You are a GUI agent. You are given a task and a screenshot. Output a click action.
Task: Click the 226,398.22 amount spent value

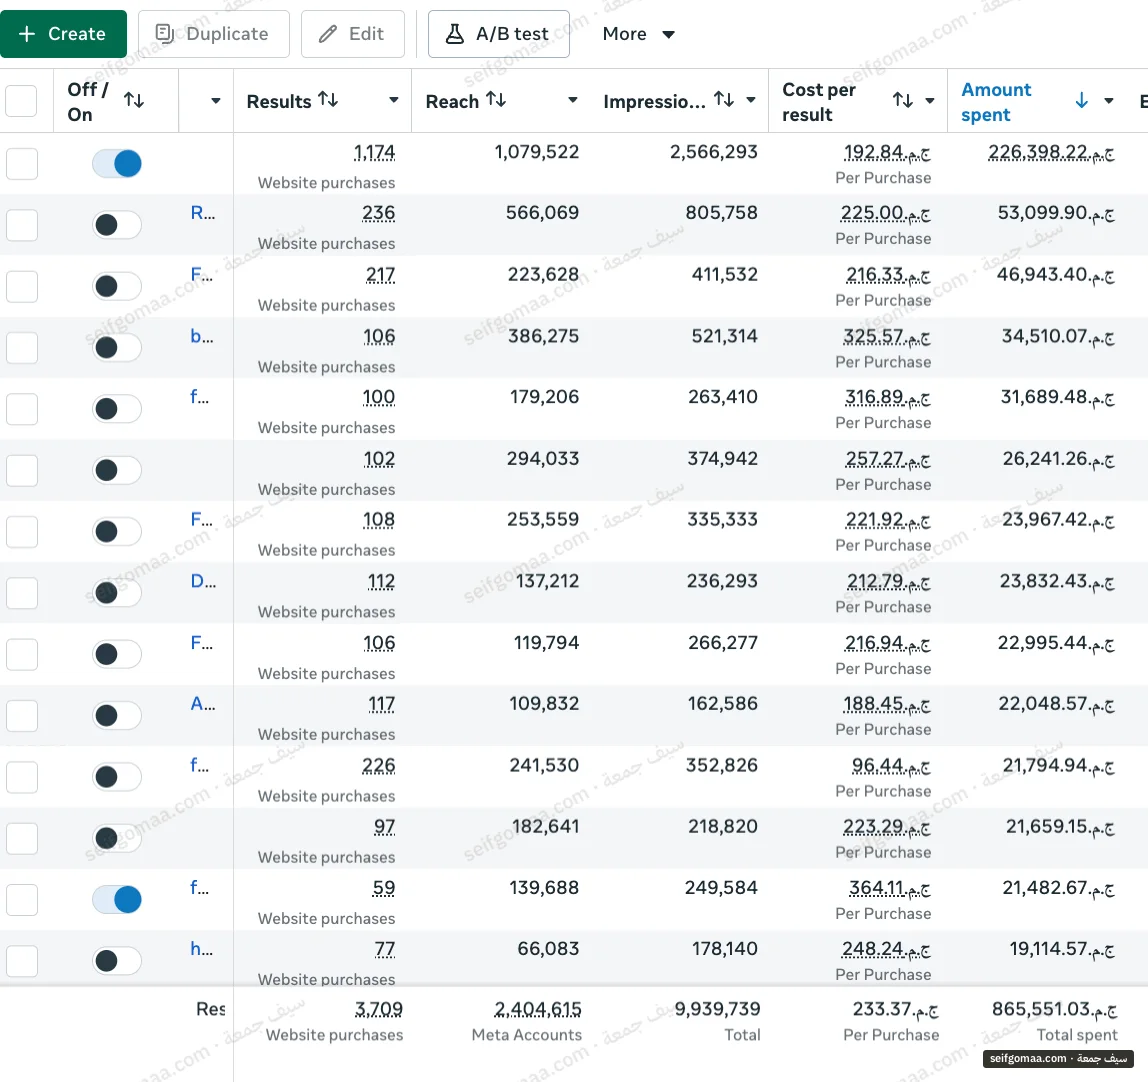coord(1051,152)
